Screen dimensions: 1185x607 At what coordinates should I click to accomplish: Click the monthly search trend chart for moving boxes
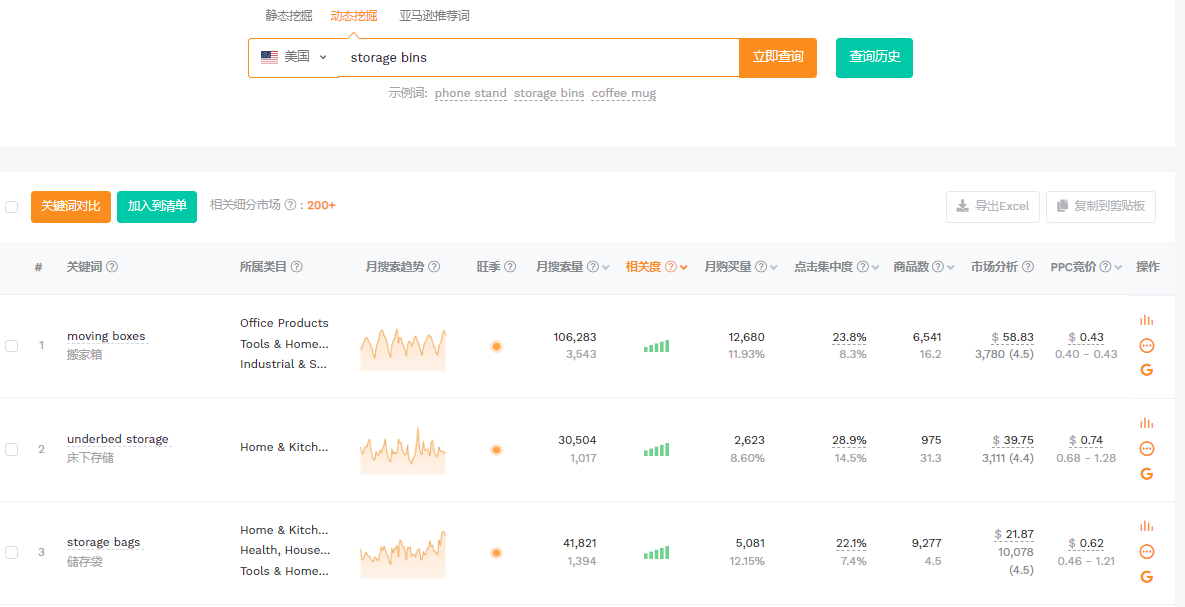(402, 346)
